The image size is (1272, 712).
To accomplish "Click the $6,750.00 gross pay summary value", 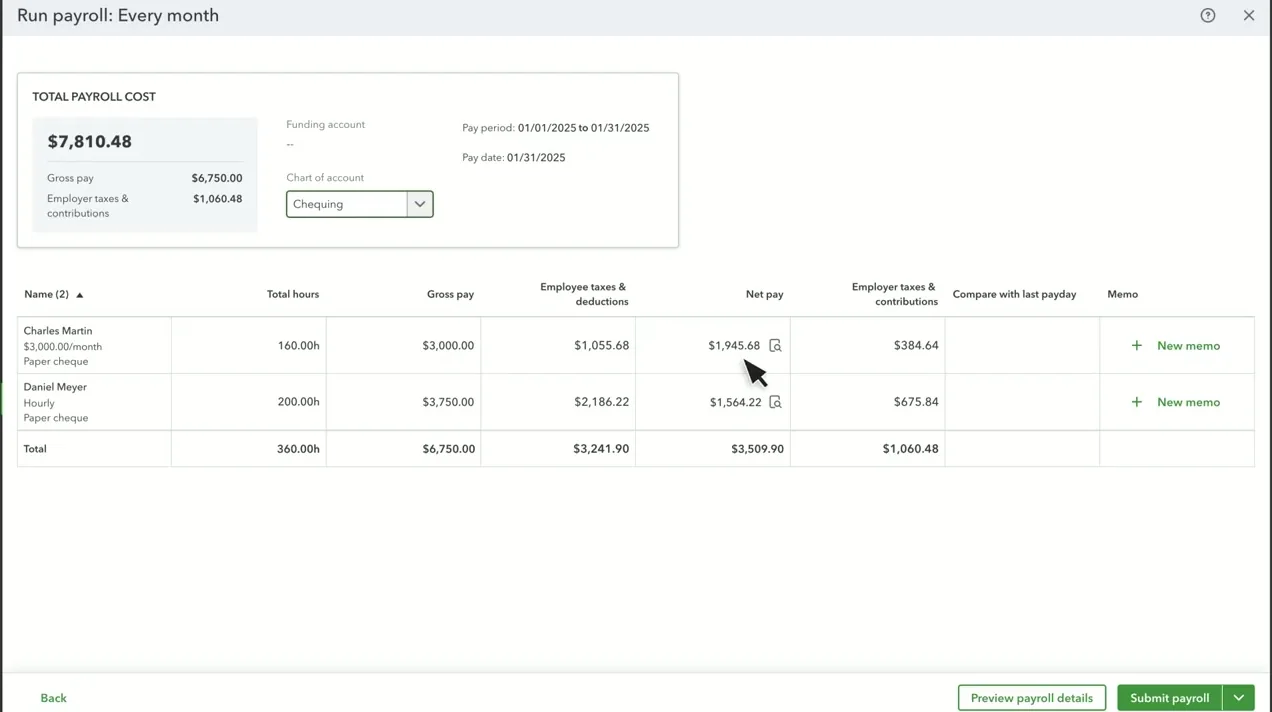I will [x=217, y=178].
